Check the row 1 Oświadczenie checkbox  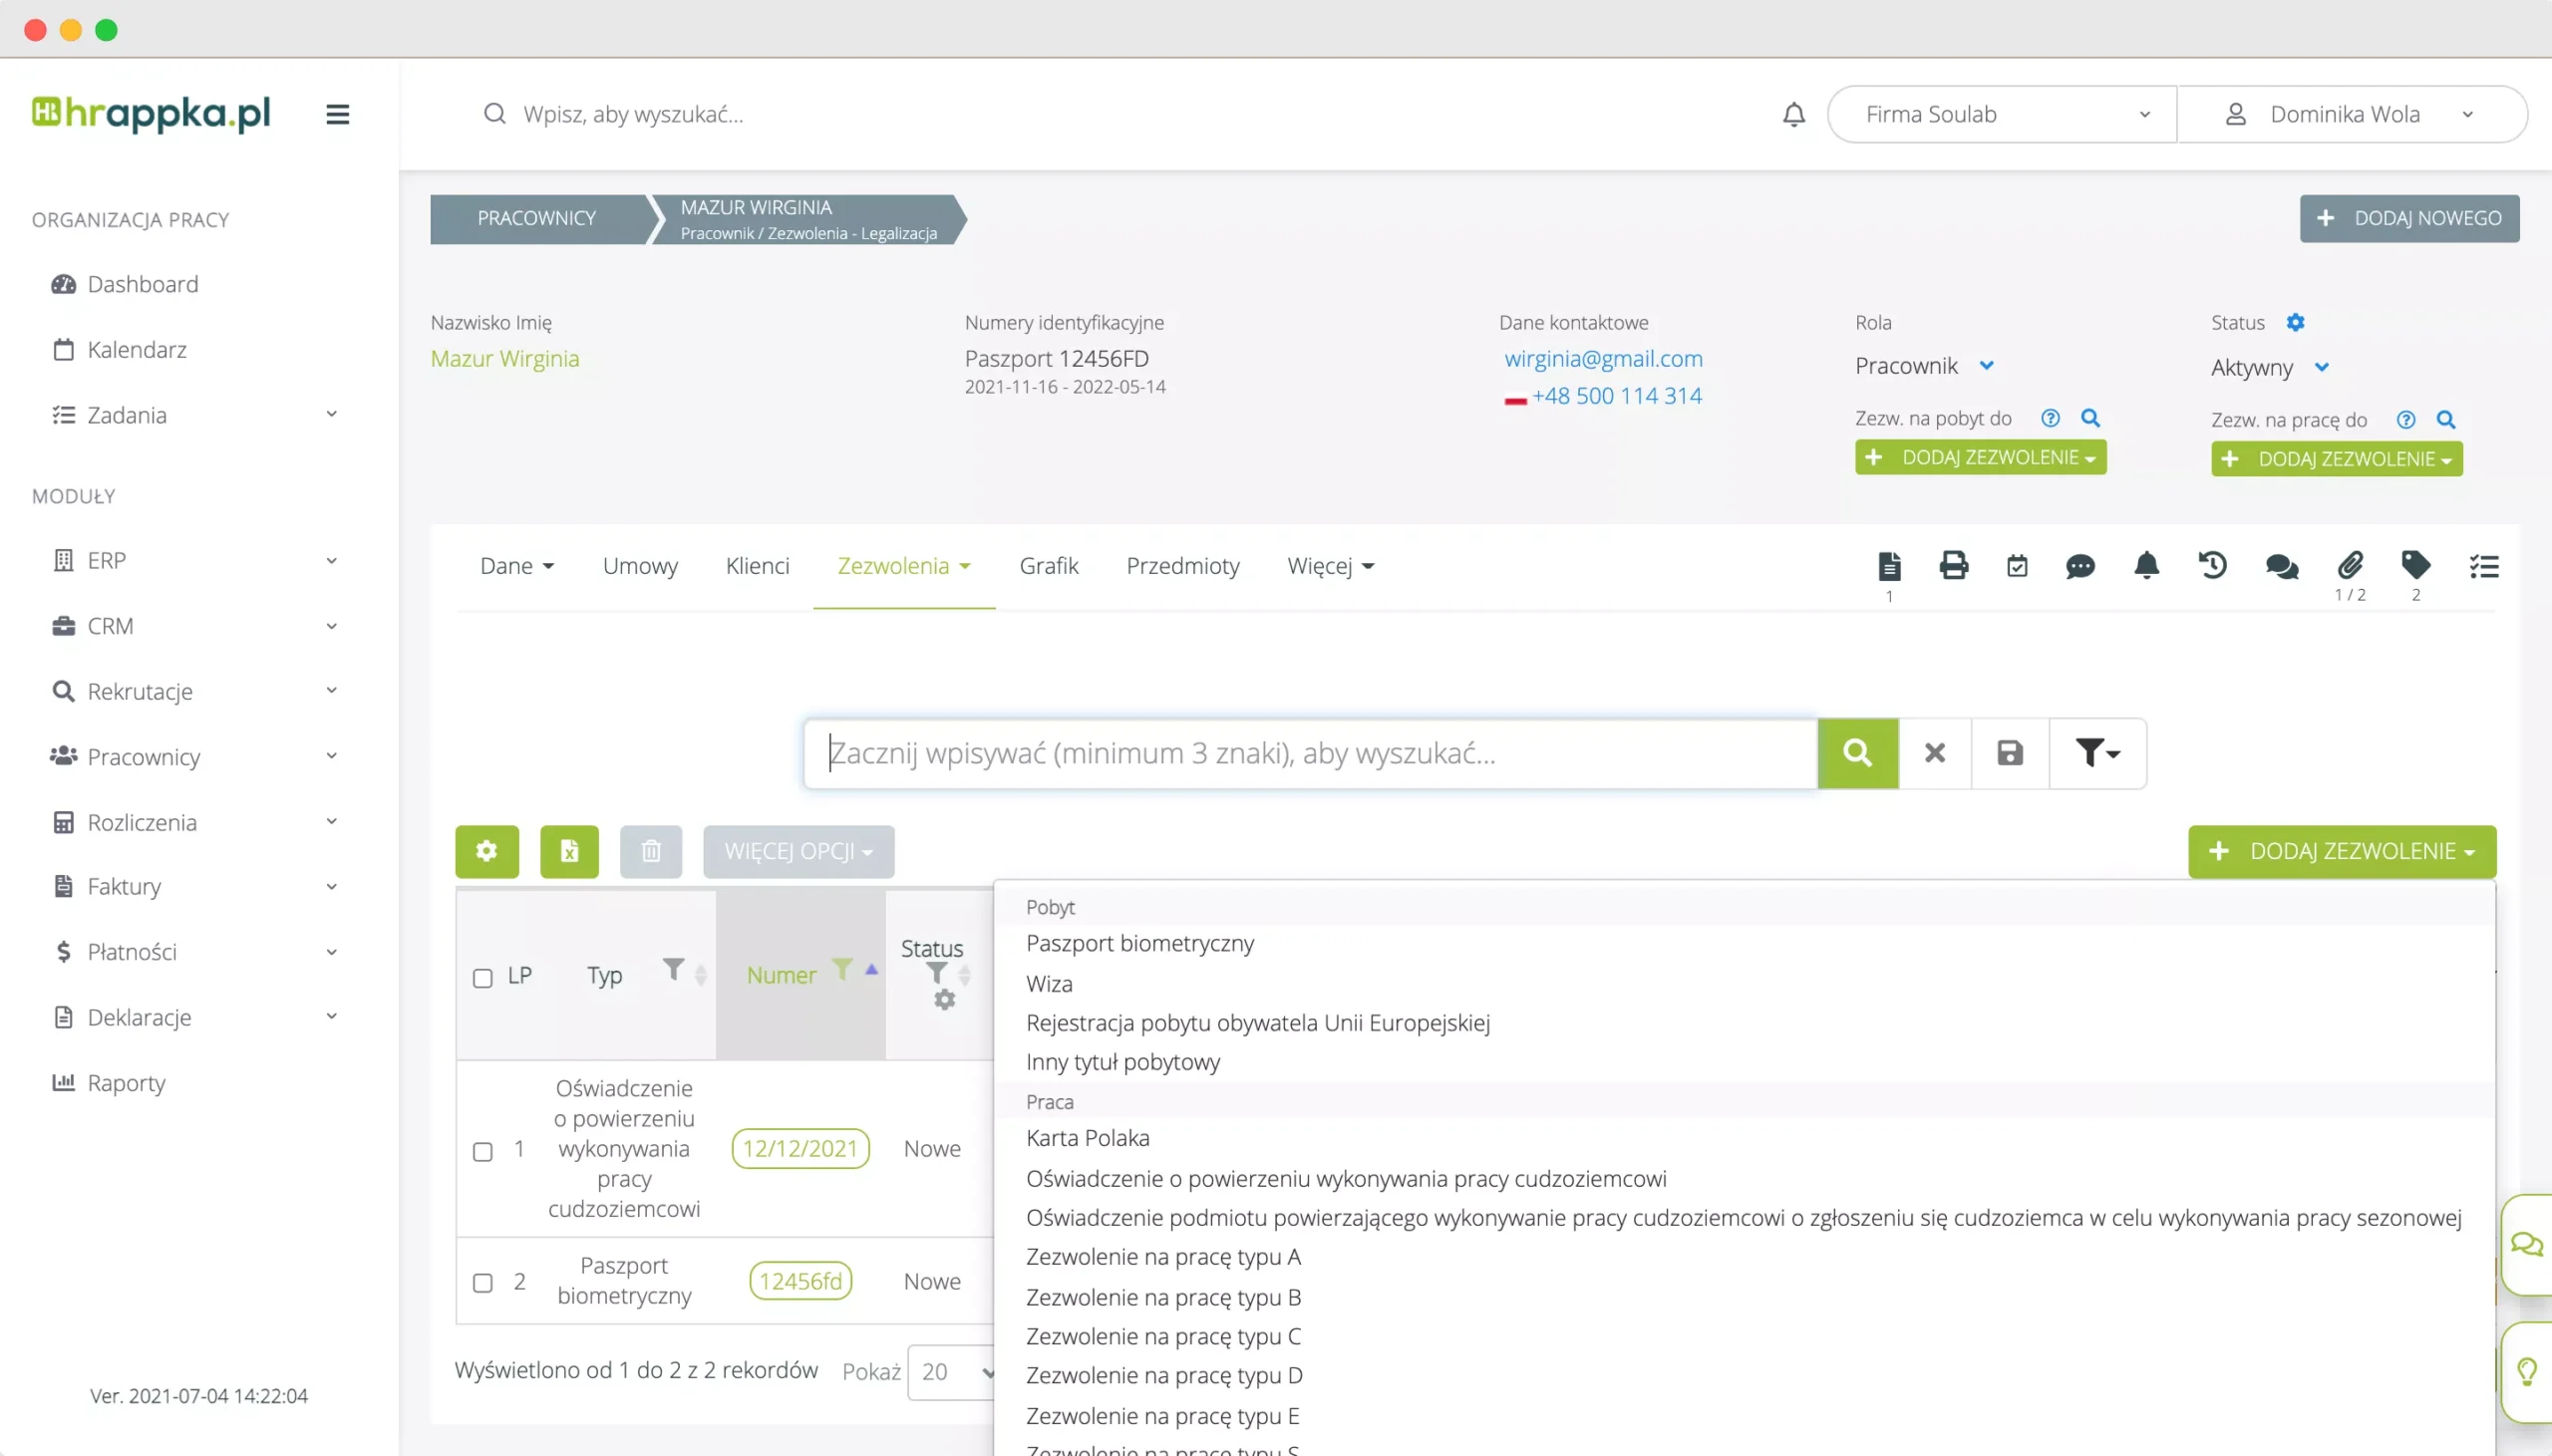point(483,1152)
